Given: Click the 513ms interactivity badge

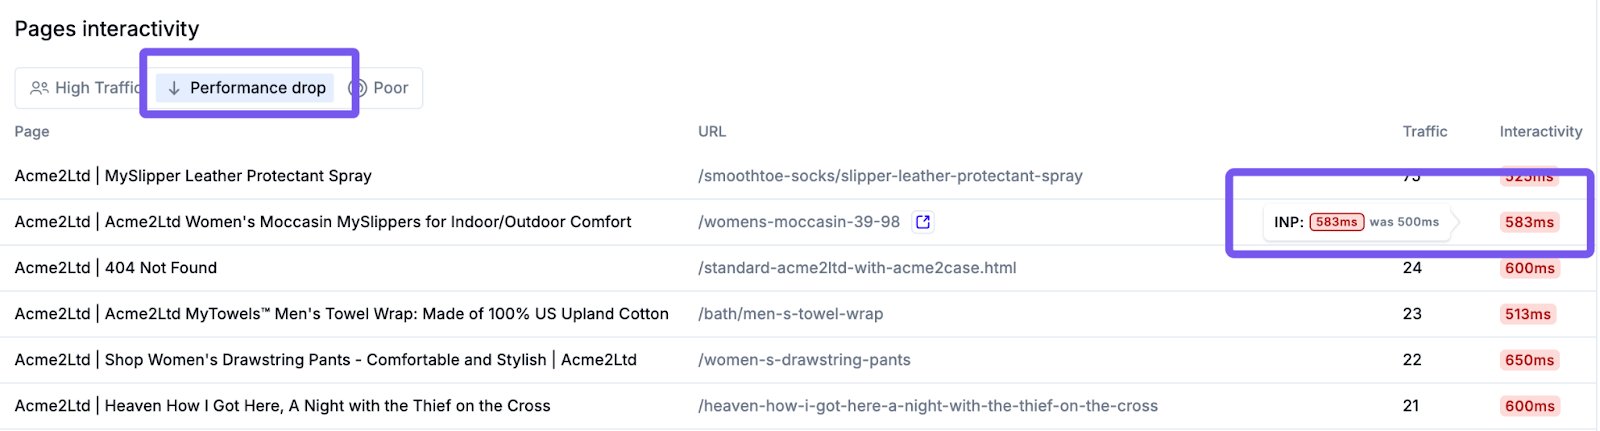Looking at the screenshot, I should pos(1527,314).
